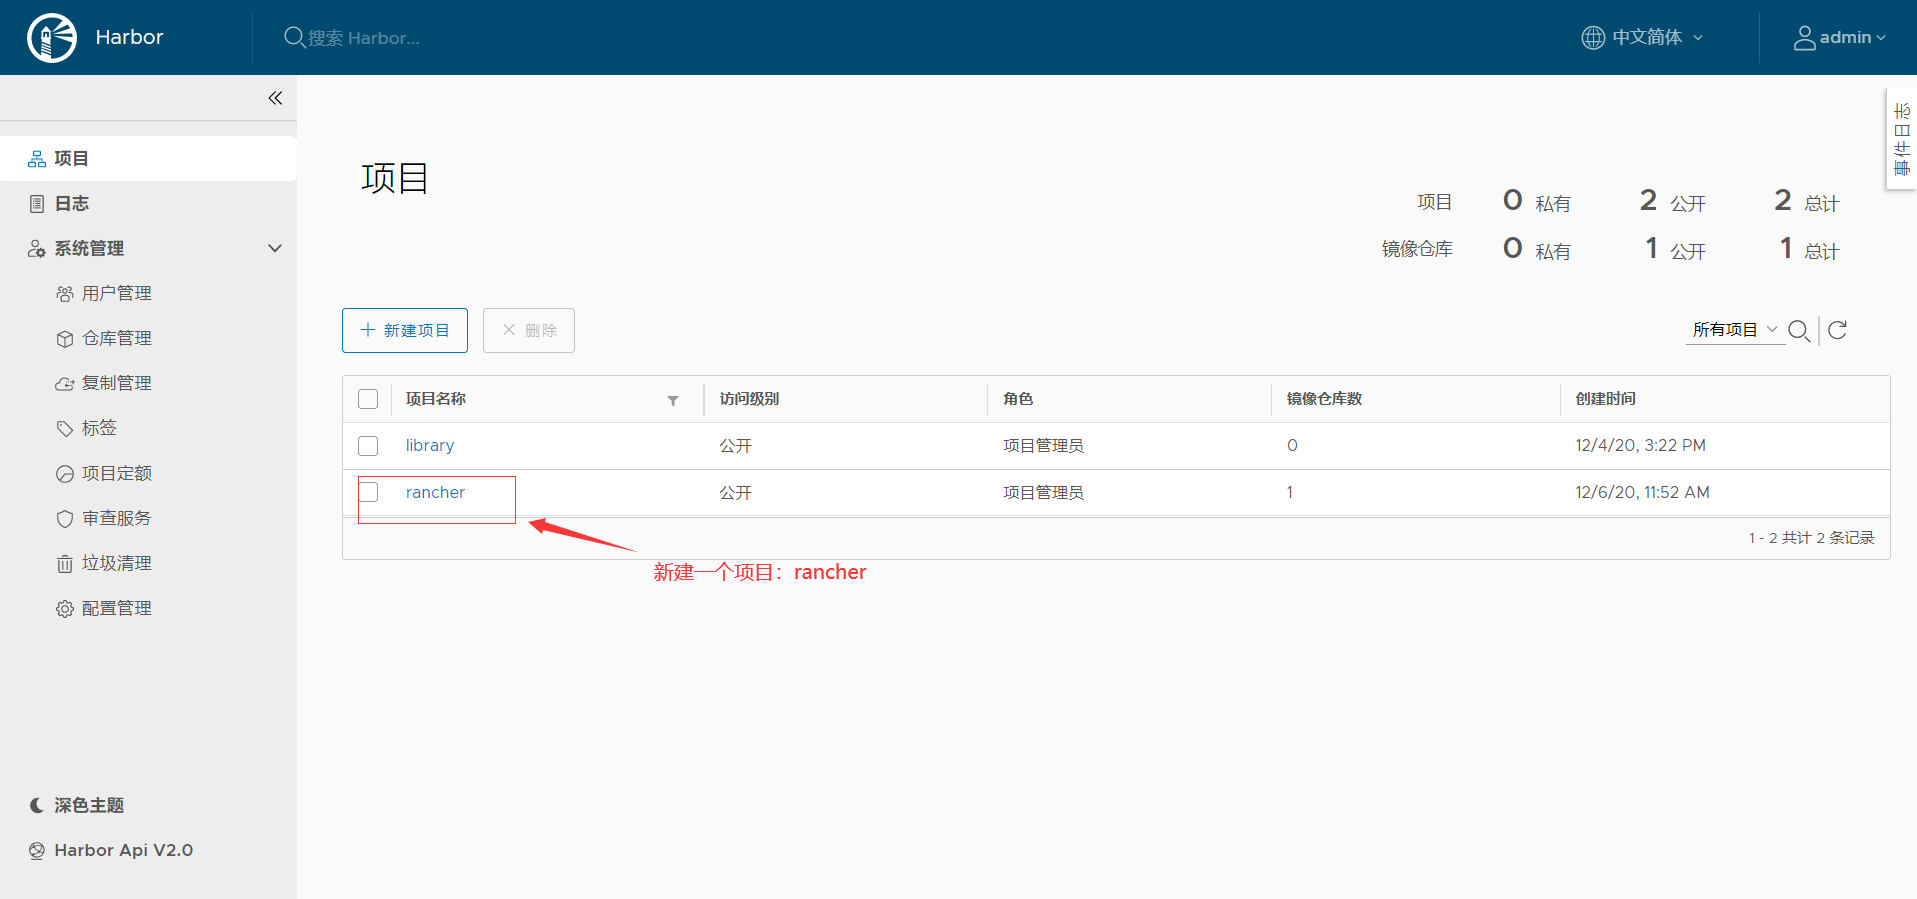Click the 标签 tag icon
Viewport: 1917px width, 899px height.
click(x=65, y=429)
